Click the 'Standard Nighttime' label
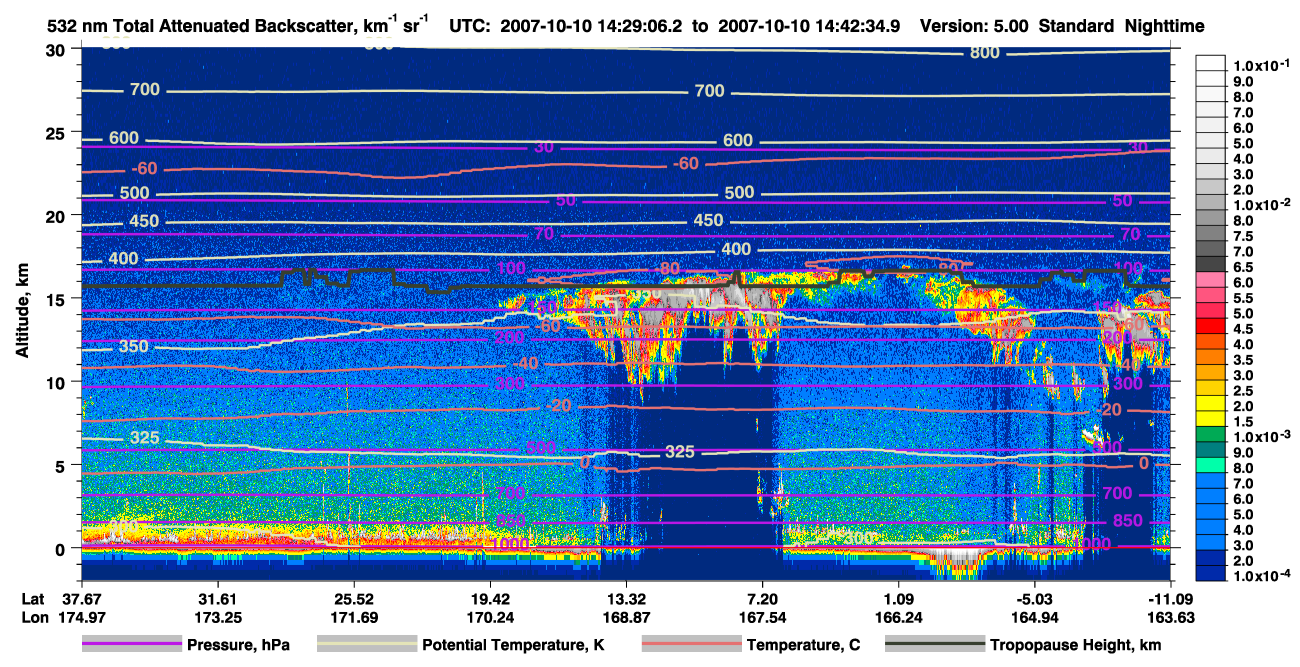Image resolution: width=1300 pixels, height=667 pixels. (1120, 27)
